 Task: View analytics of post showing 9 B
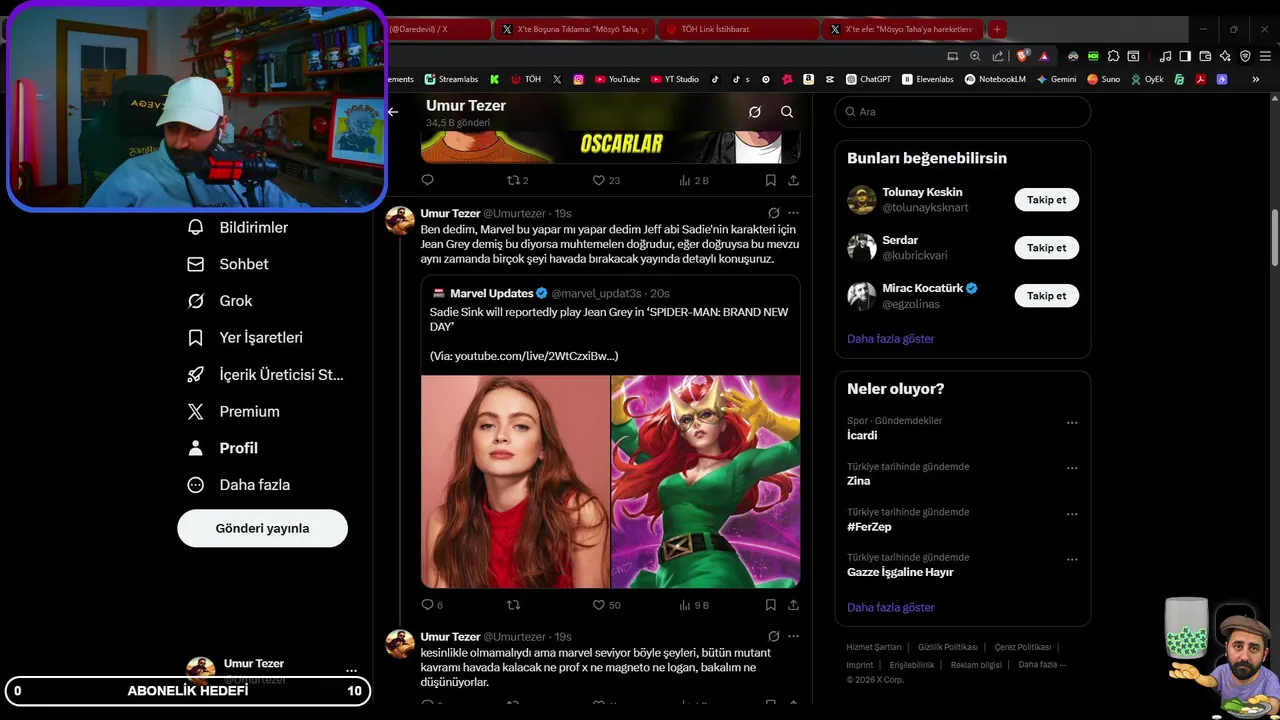[693, 605]
